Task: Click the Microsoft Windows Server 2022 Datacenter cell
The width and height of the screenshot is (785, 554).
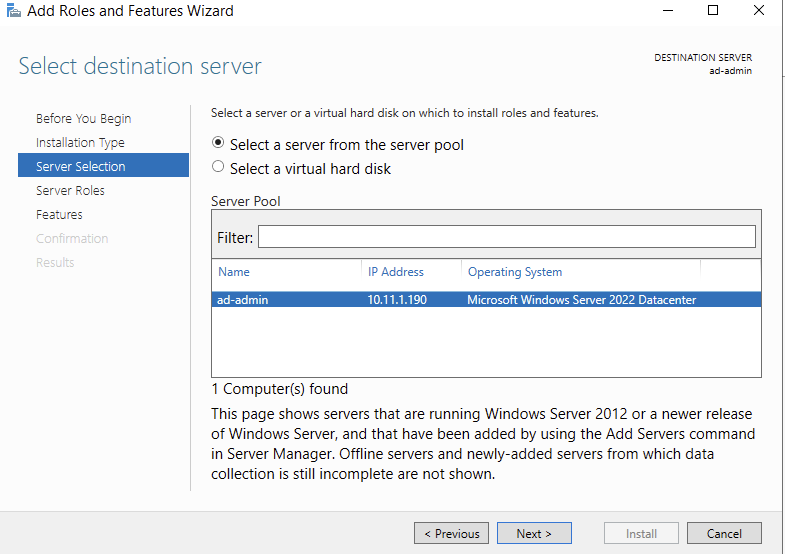Action: tap(581, 300)
